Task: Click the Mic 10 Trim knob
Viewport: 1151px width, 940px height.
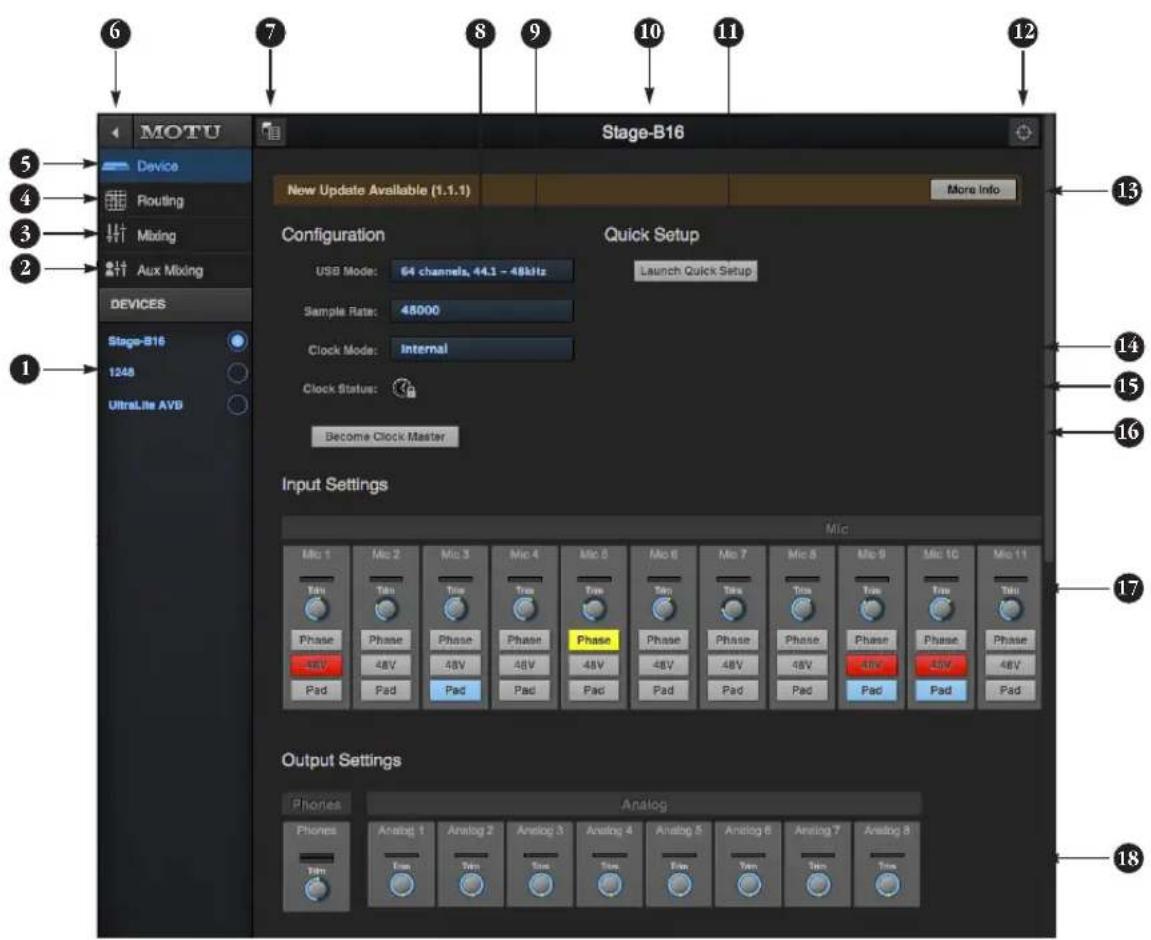Action: [x=940, y=608]
